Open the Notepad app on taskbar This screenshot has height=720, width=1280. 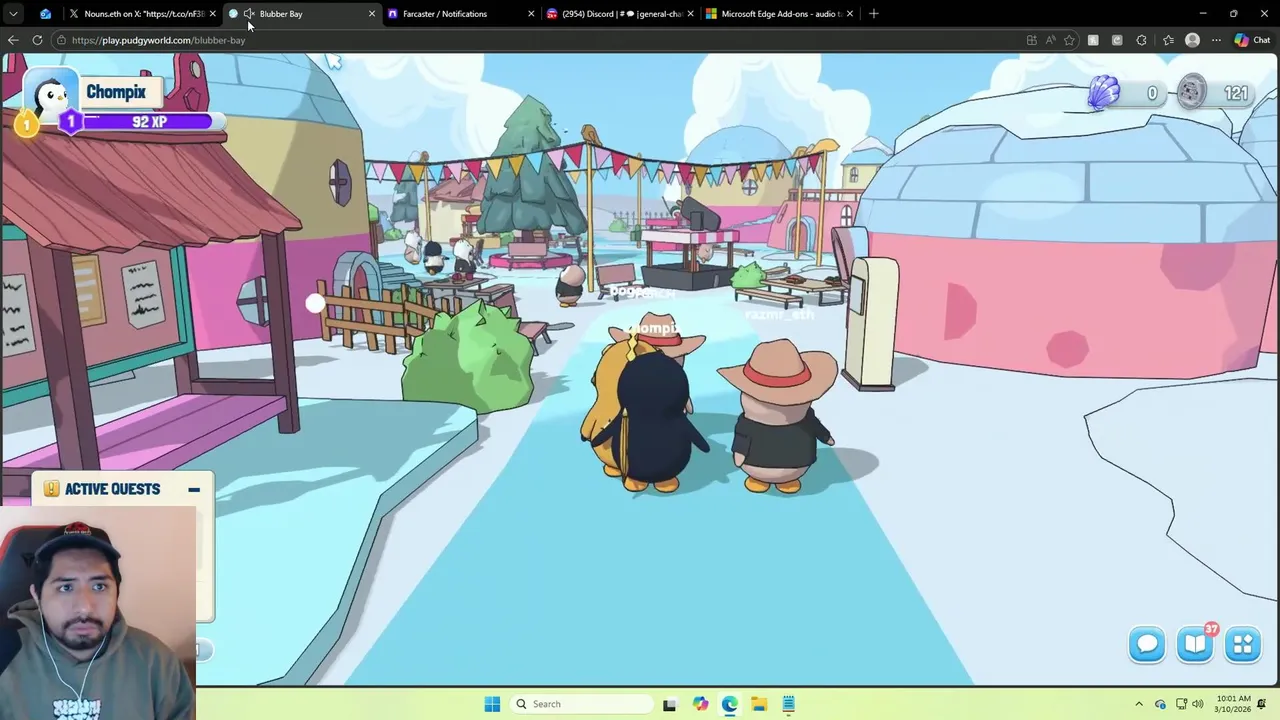tap(788, 704)
